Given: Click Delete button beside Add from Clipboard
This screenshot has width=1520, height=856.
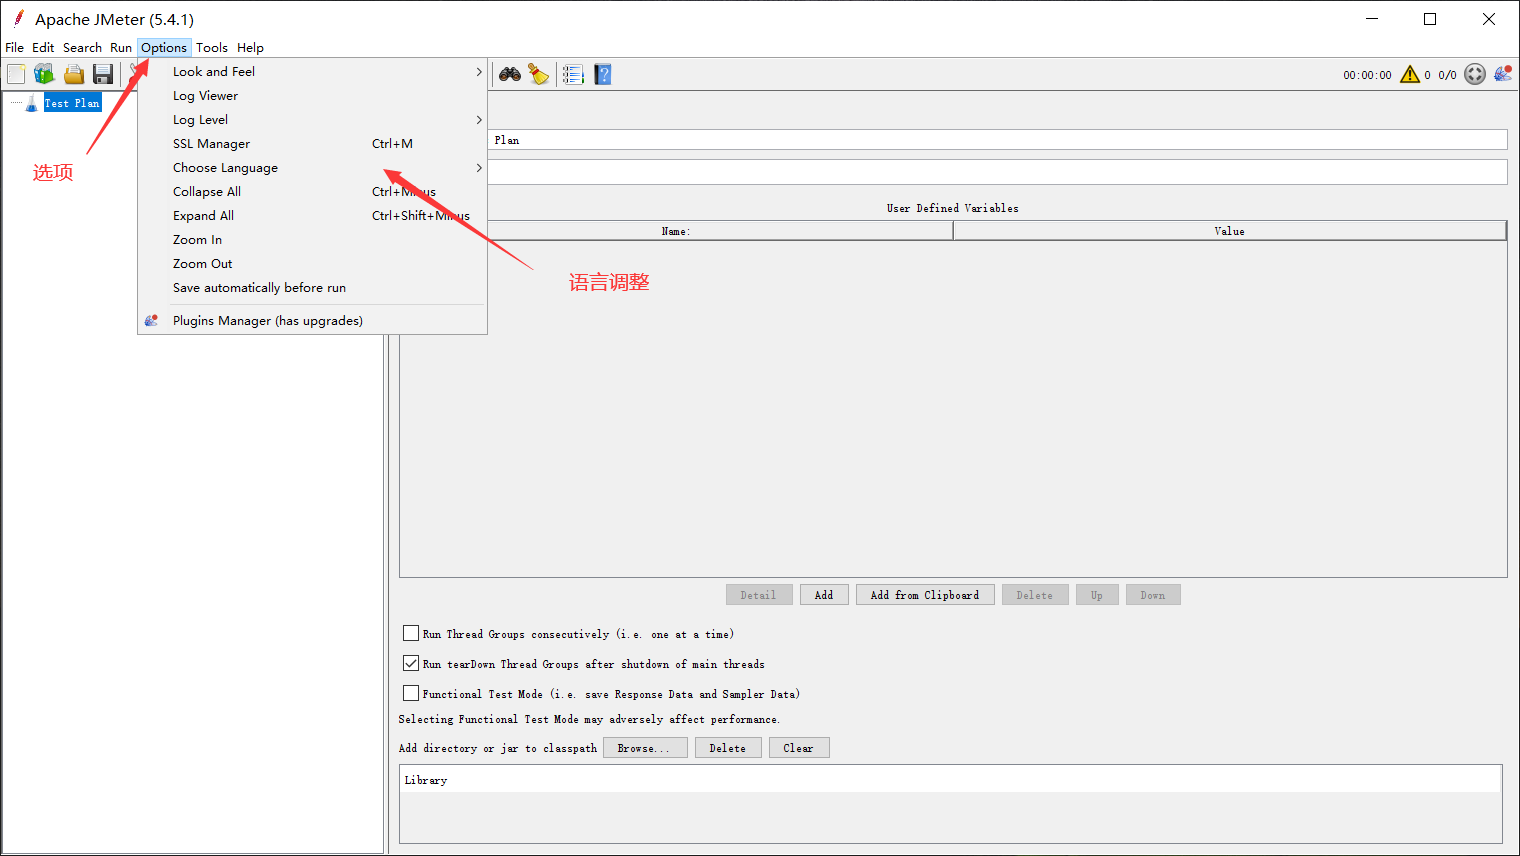Looking at the screenshot, I should click(1035, 595).
